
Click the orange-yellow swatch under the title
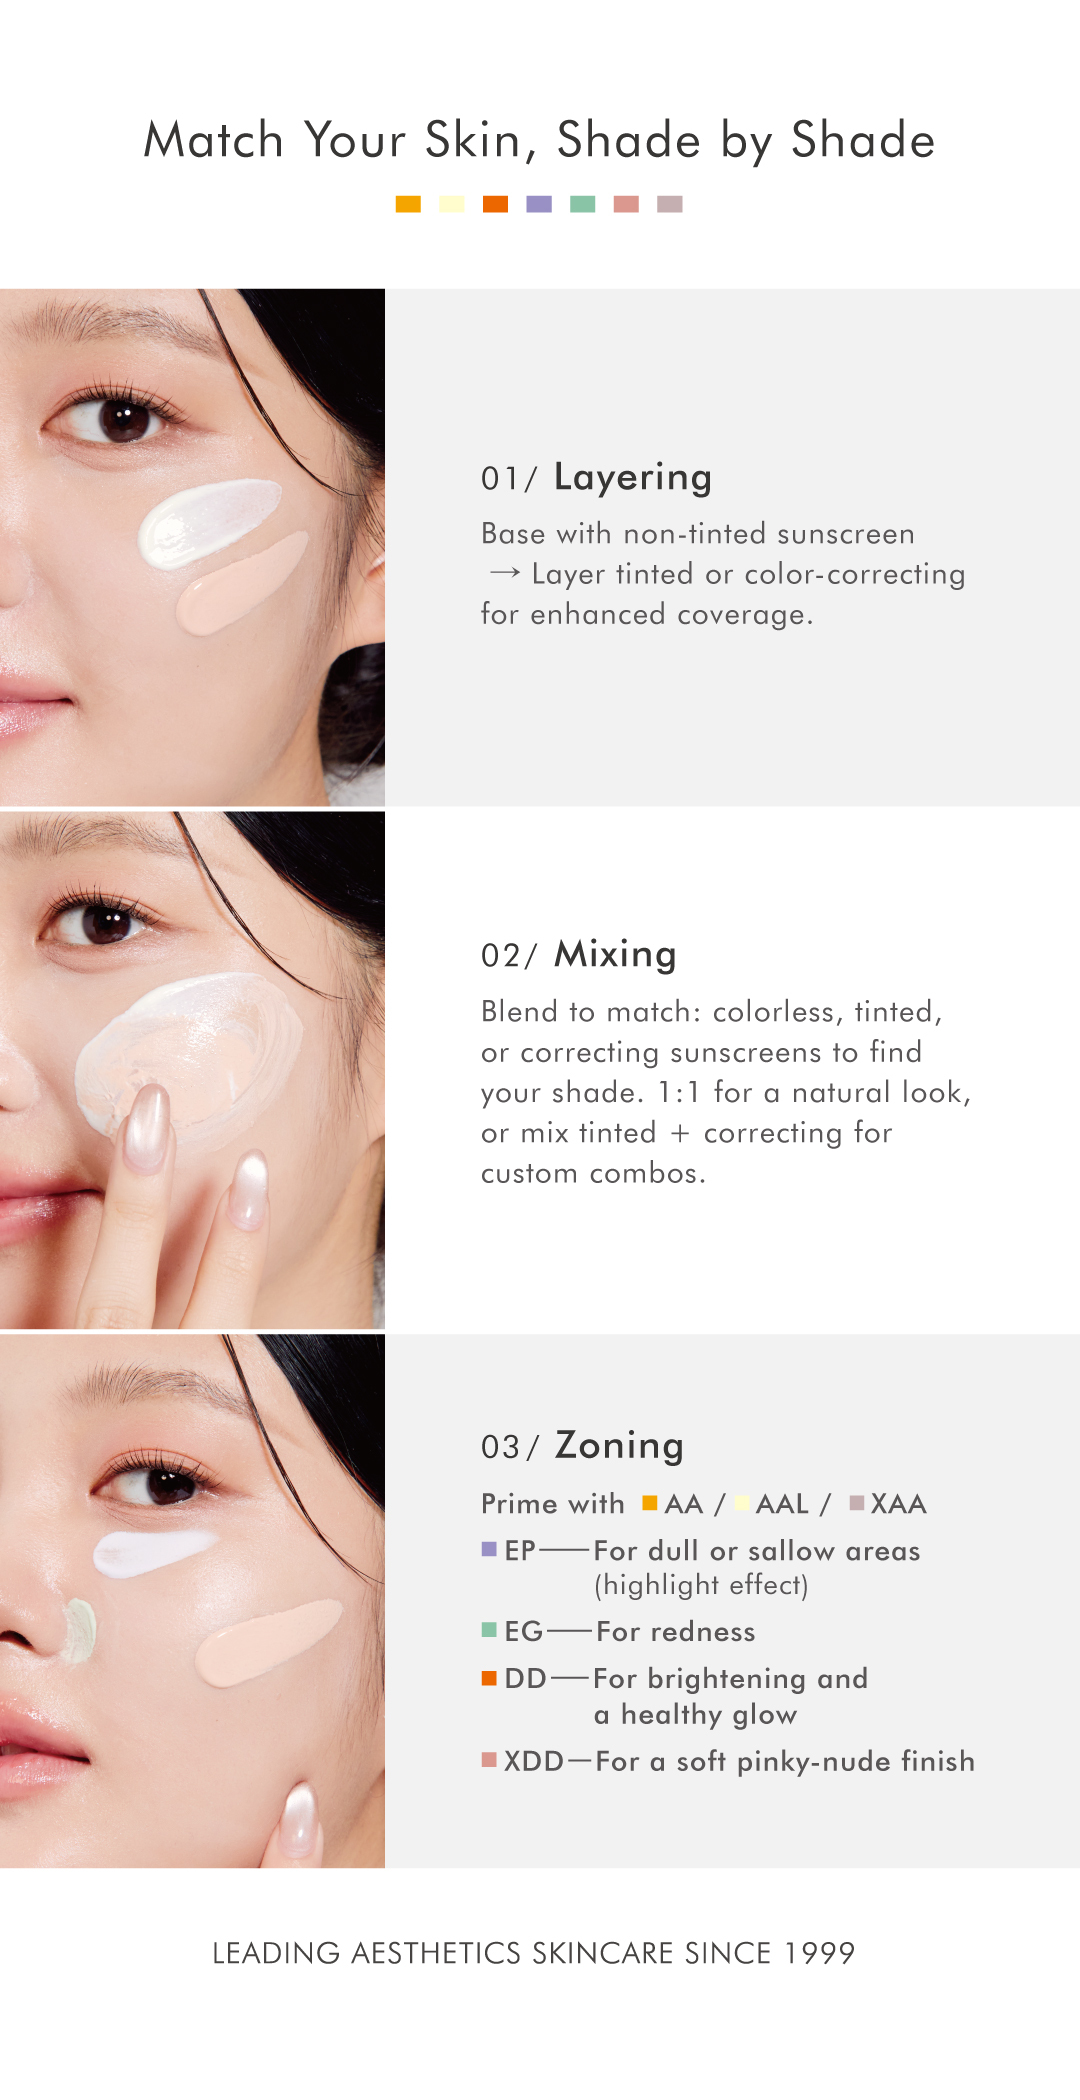click(408, 204)
